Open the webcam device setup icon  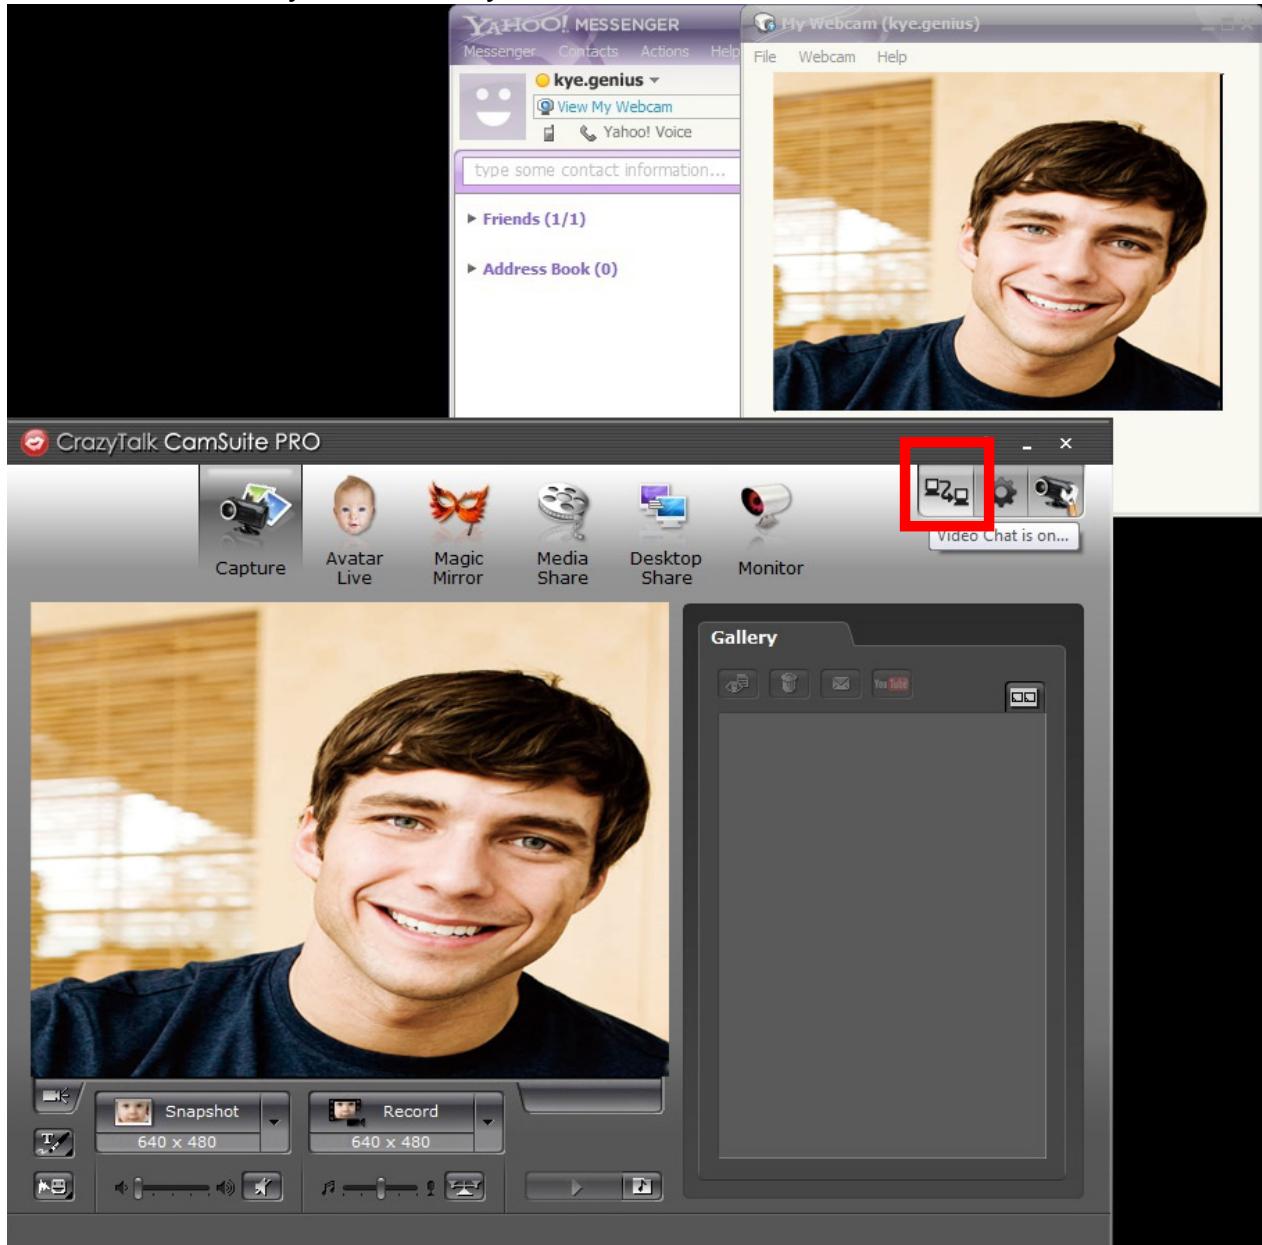(x=1056, y=492)
